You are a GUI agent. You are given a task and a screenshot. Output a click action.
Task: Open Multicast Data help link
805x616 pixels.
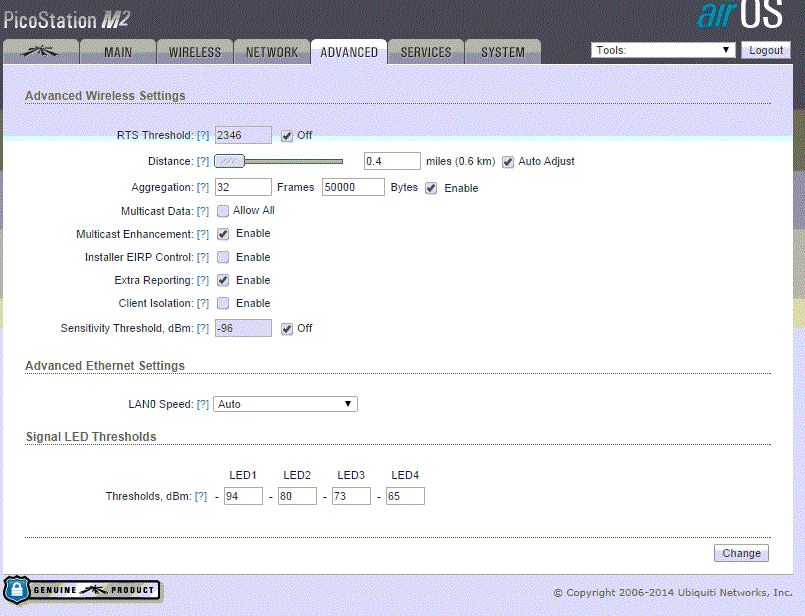click(x=203, y=211)
